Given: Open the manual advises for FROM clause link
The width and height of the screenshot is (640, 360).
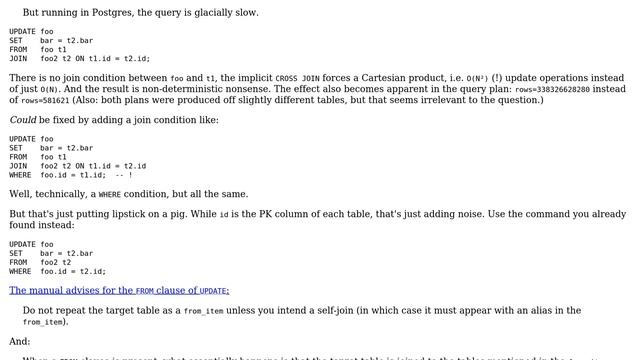Looking at the screenshot, I should pos(119,291).
